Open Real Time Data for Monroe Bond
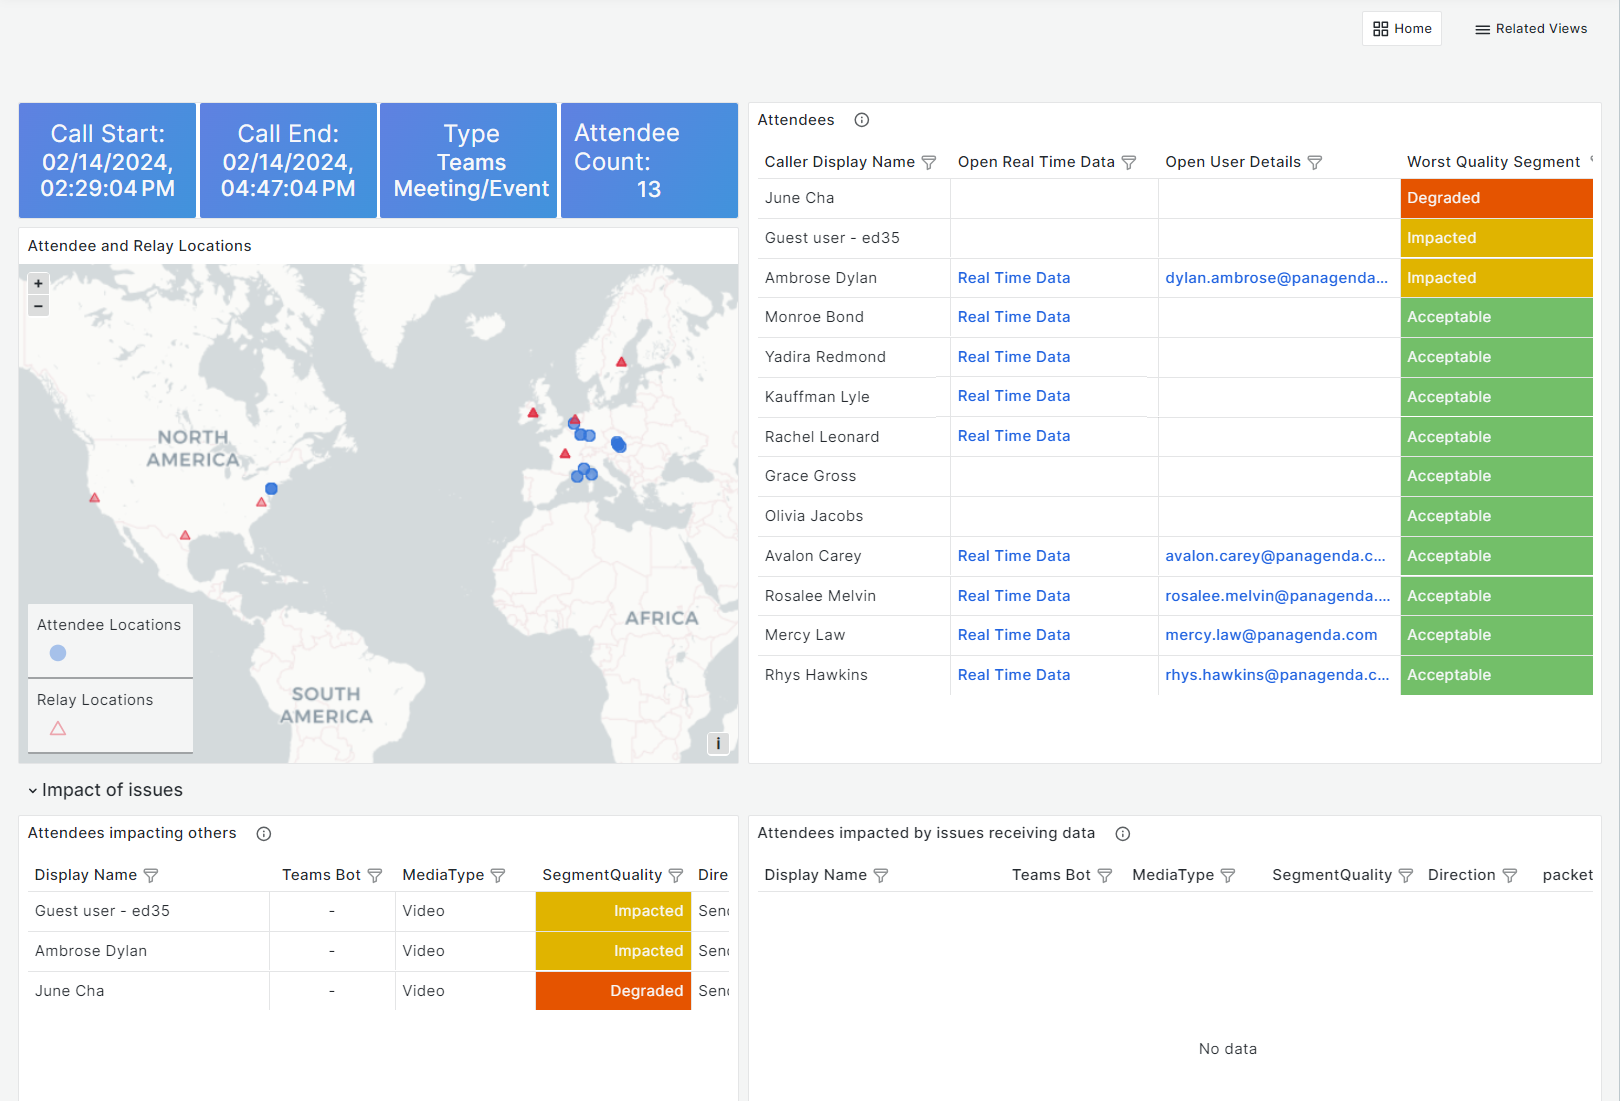Image resolution: width=1620 pixels, height=1101 pixels. click(1013, 317)
